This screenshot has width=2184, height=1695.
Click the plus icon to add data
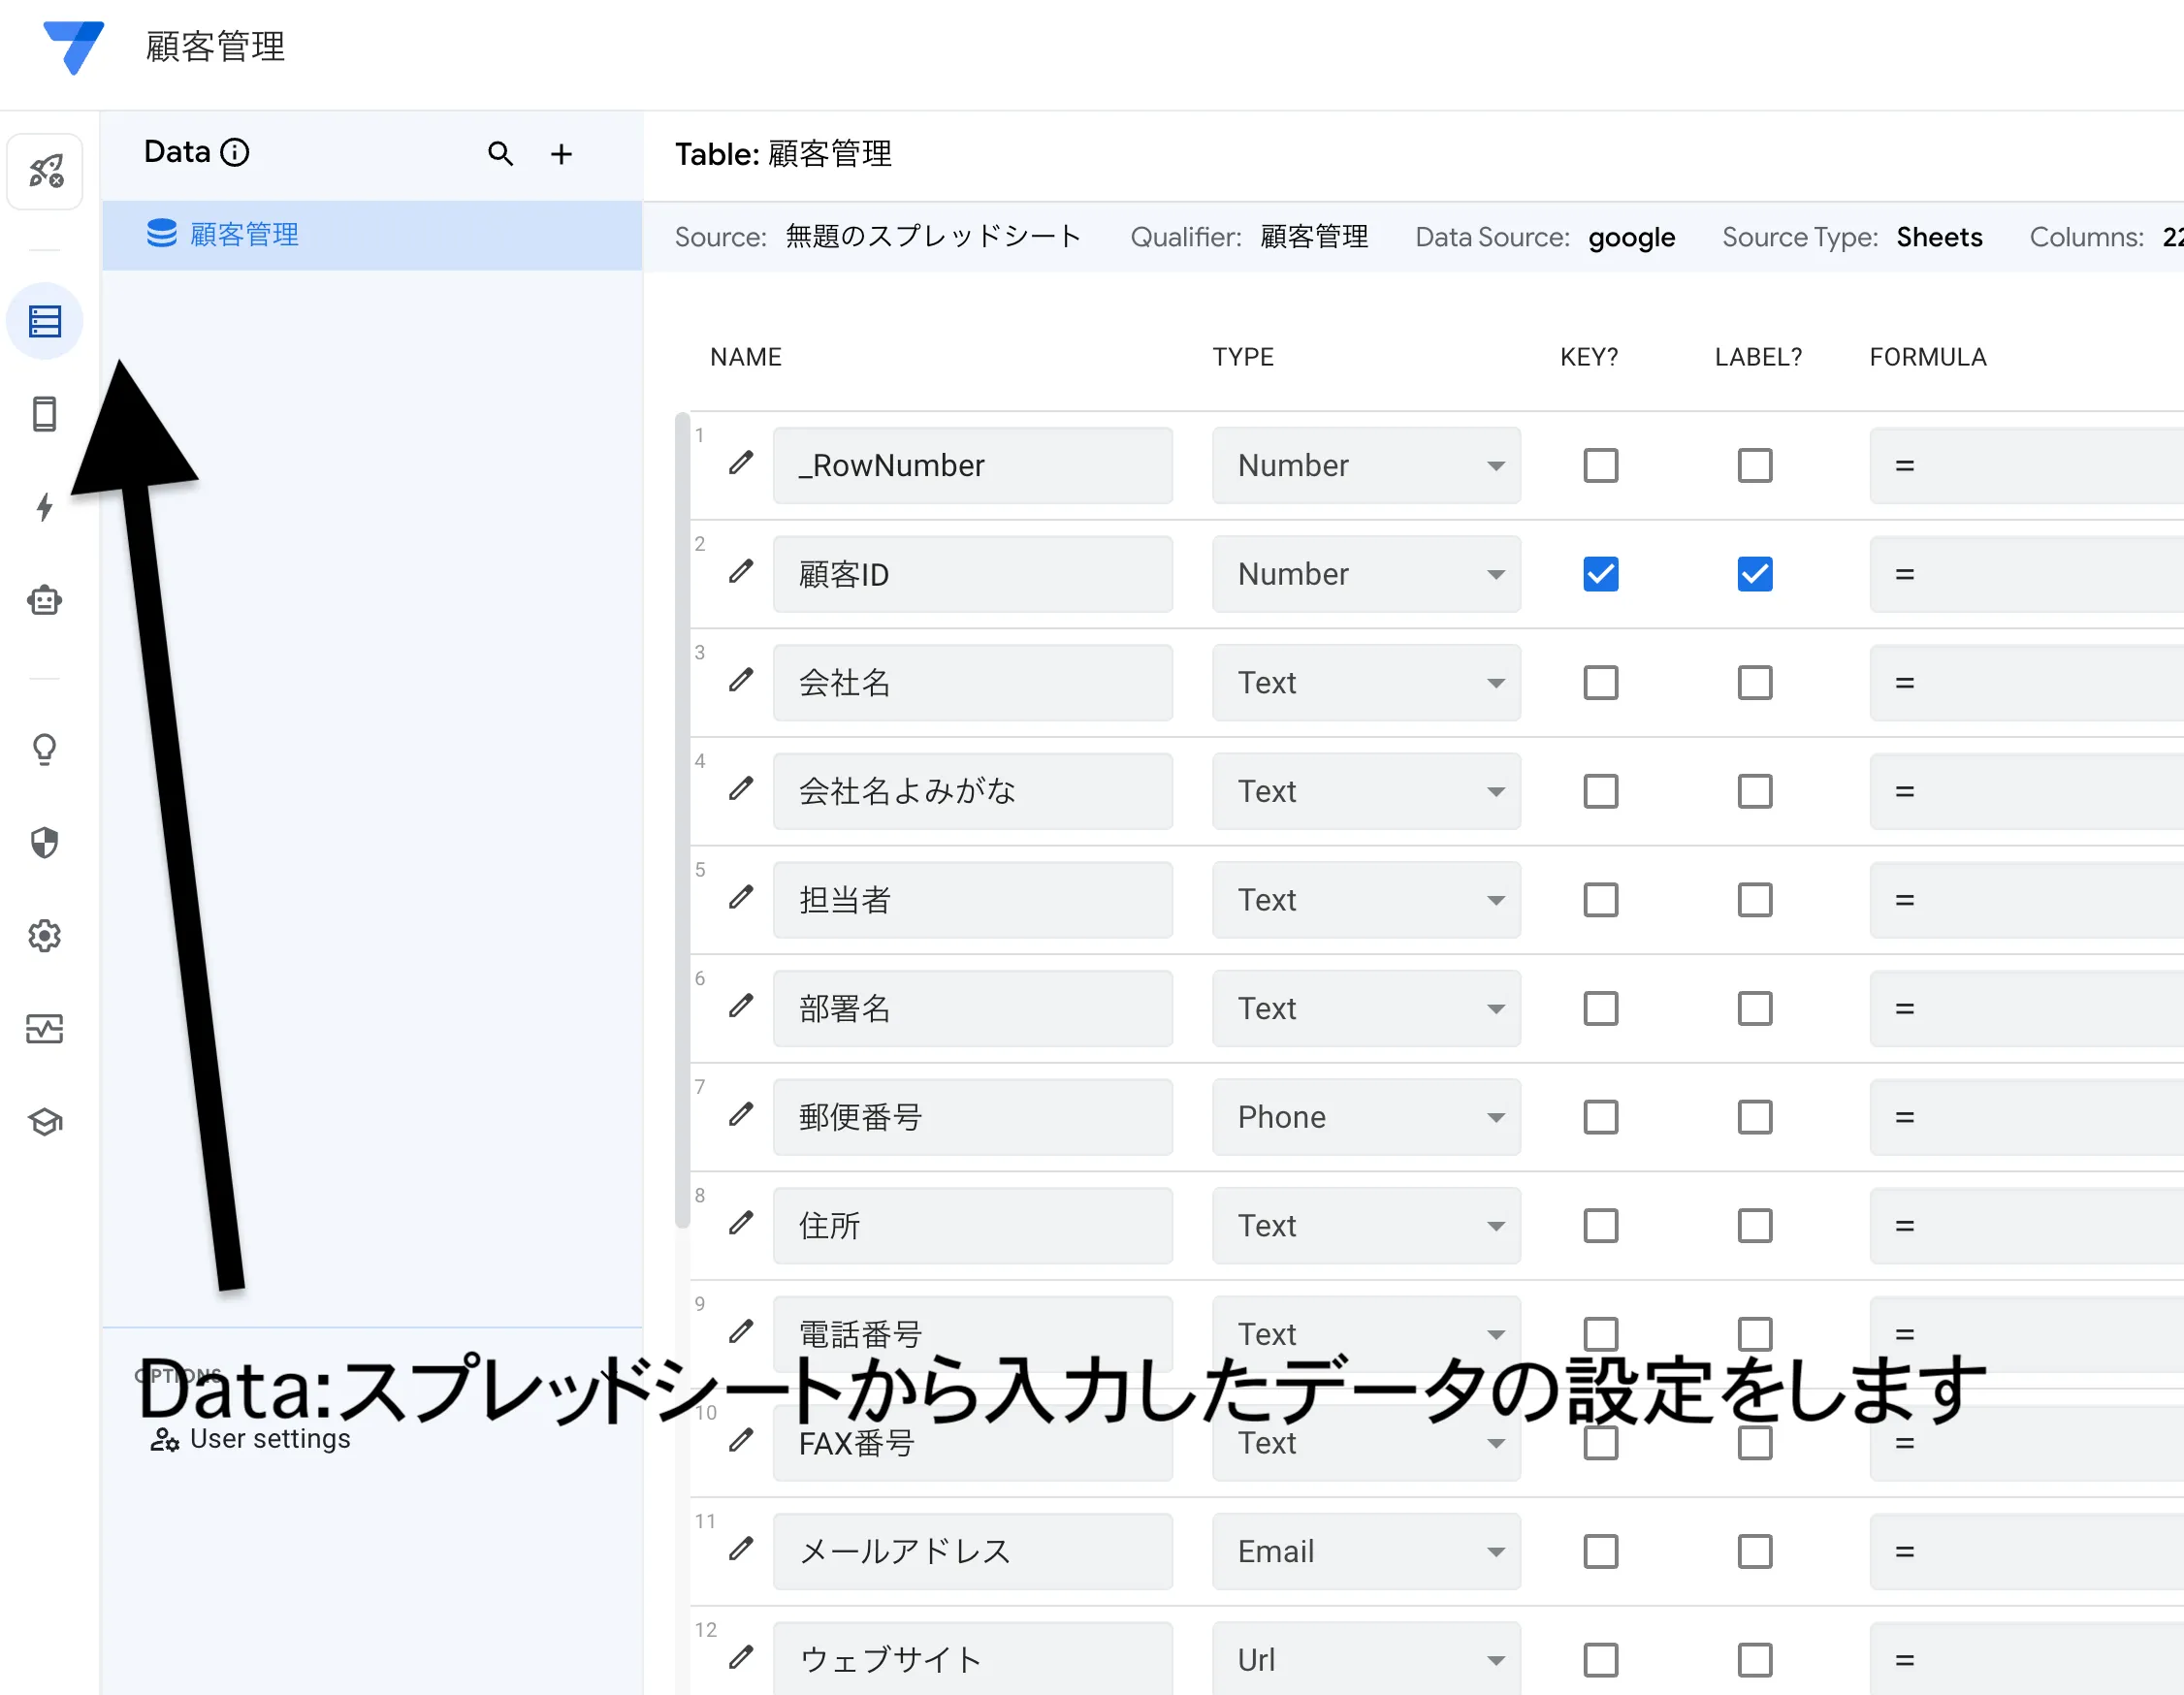point(562,154)
